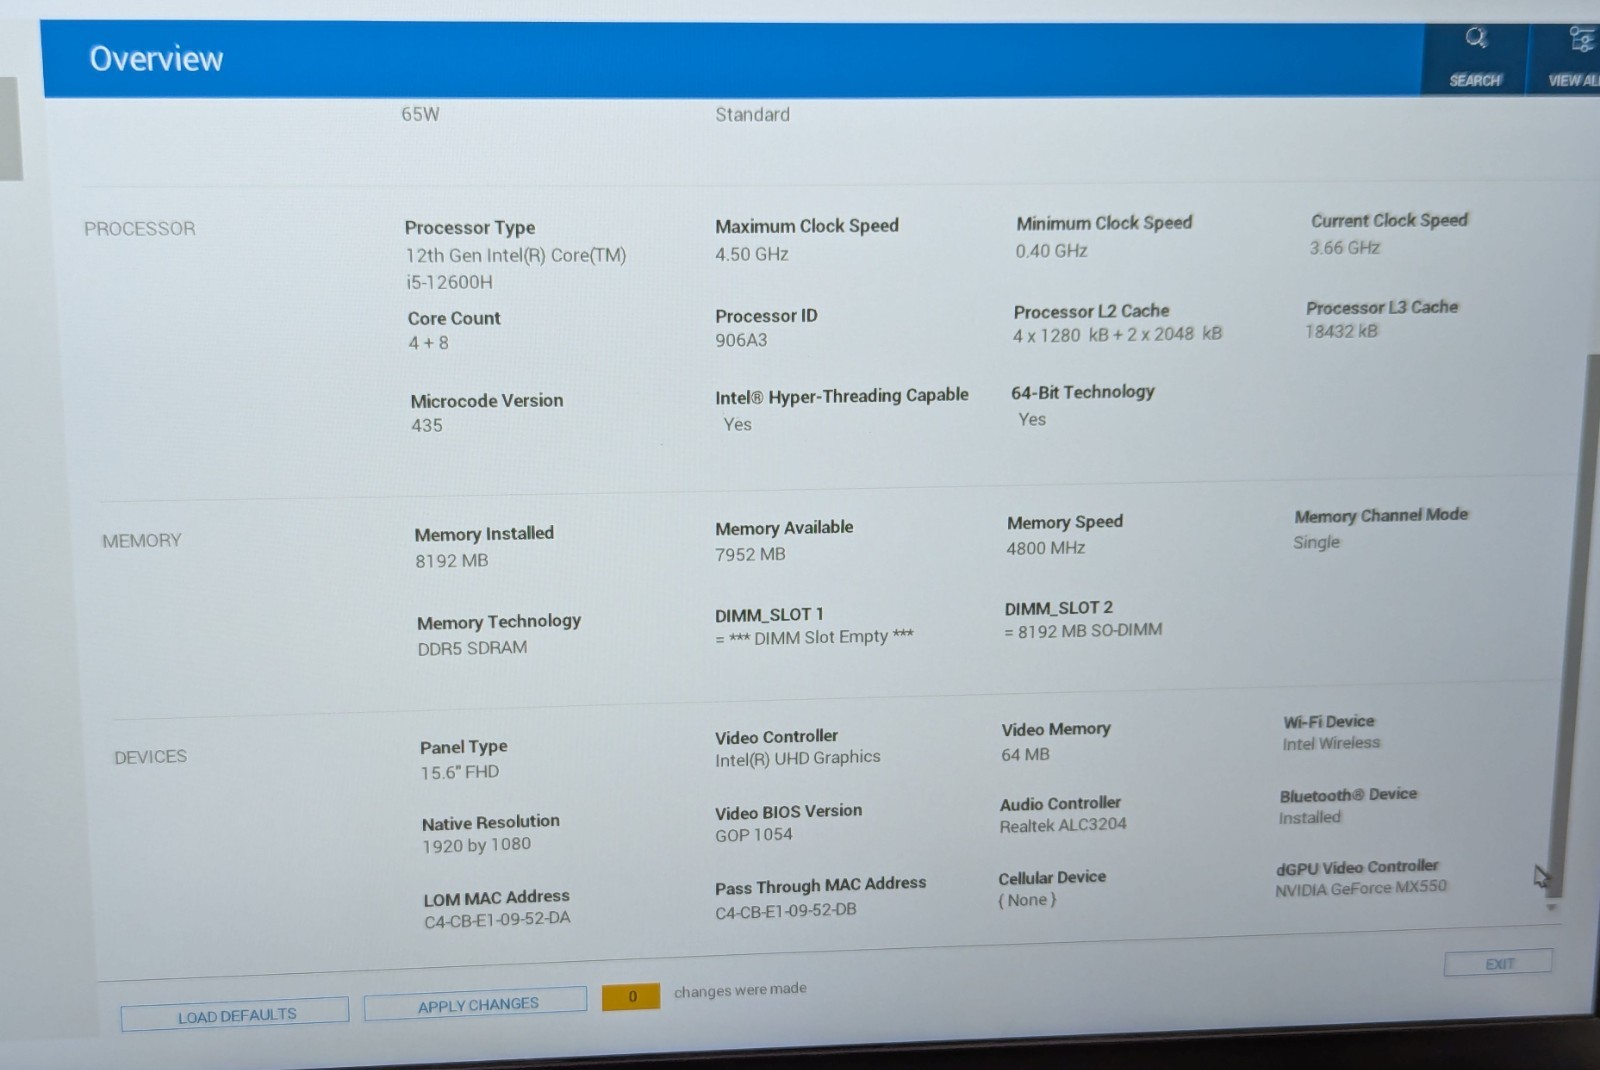Image resolution: width=1600 pixels, height=1070 pixels.
Task: Click the Exit button
Action: (1498, 963)
